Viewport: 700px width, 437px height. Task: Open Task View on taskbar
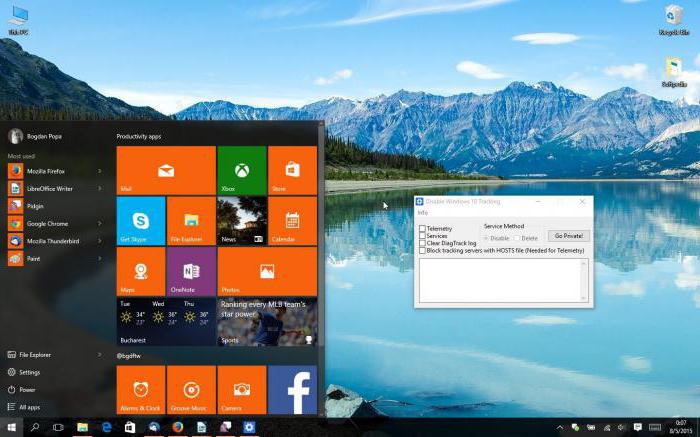tap(58, 427)
